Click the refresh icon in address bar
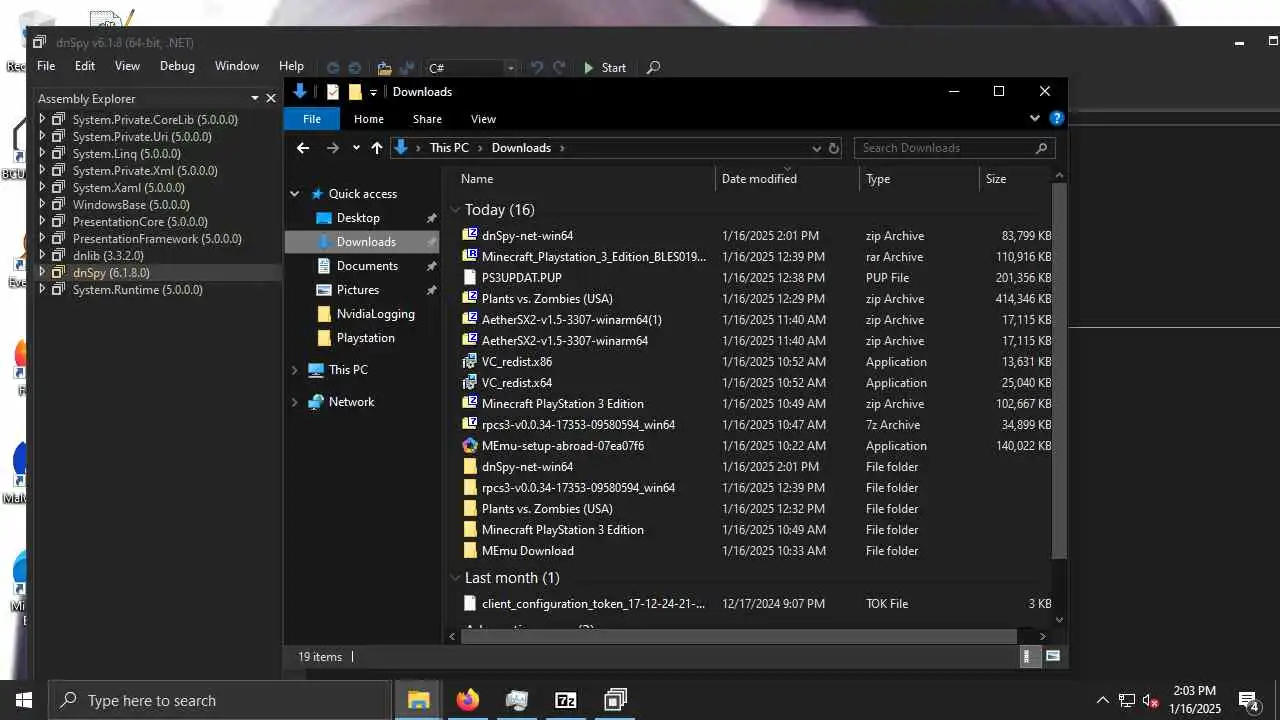The height and width of the screenshot is (720, 1280). tap(833, 148)
